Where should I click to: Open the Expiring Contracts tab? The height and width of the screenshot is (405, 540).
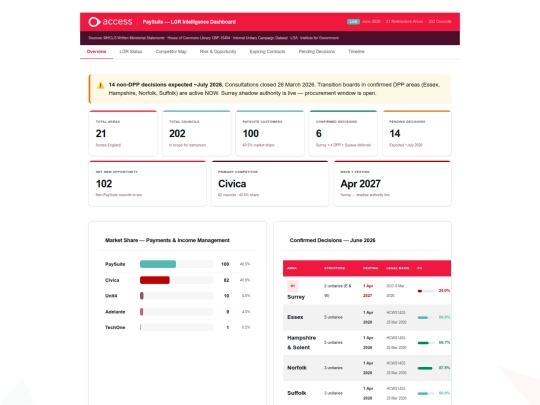[x=267, y=52]
